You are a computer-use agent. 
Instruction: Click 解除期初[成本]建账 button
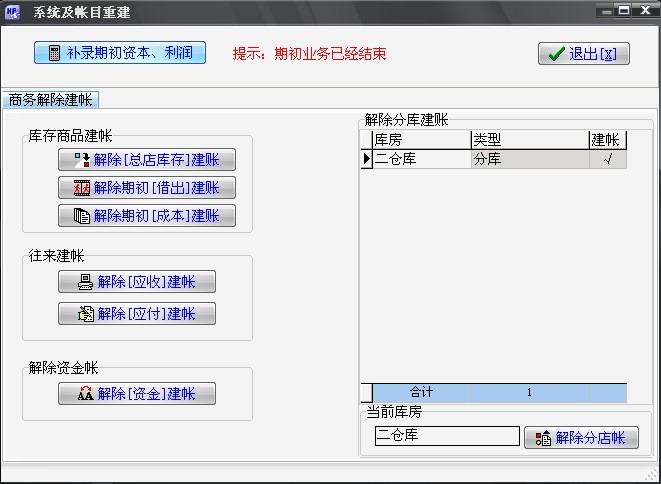(147, 216)
